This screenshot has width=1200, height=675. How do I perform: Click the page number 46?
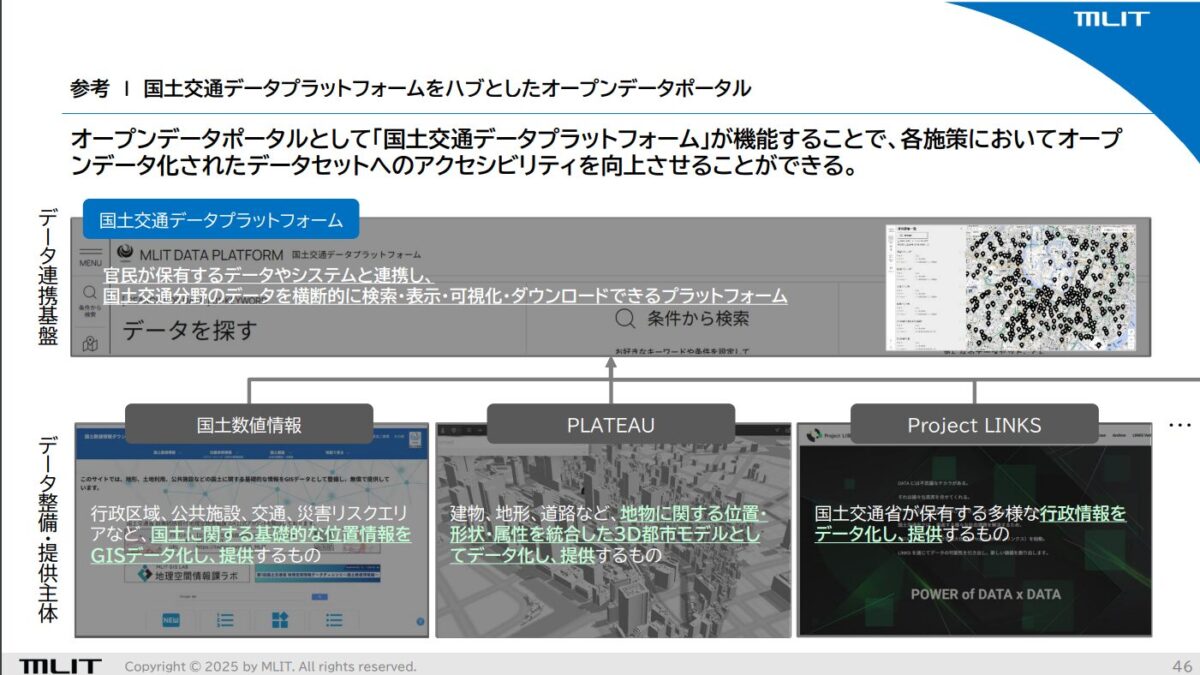[1181, 665]
